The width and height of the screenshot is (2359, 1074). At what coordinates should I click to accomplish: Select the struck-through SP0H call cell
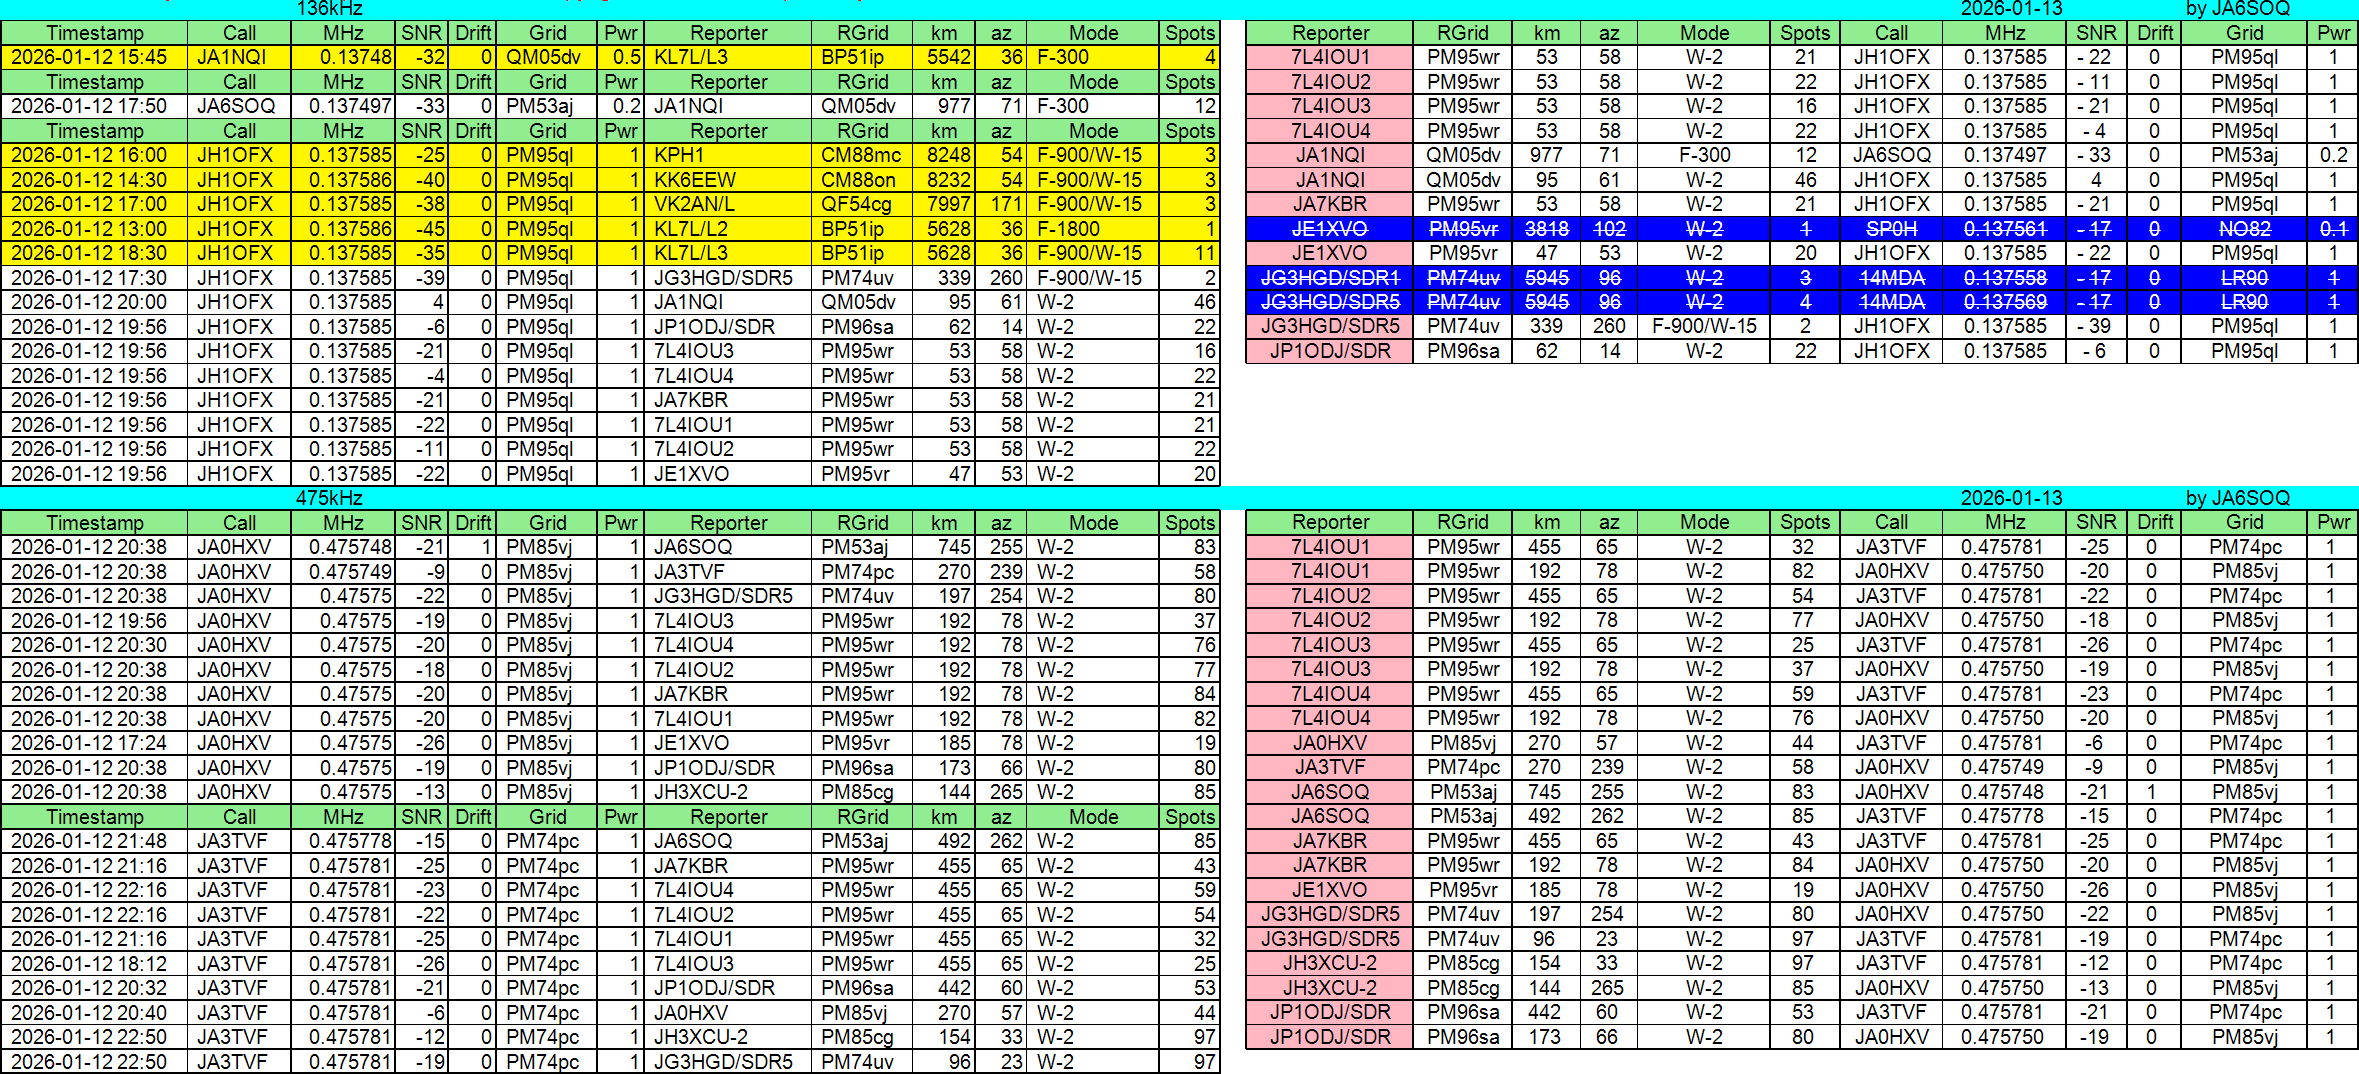pos(1890,229)
